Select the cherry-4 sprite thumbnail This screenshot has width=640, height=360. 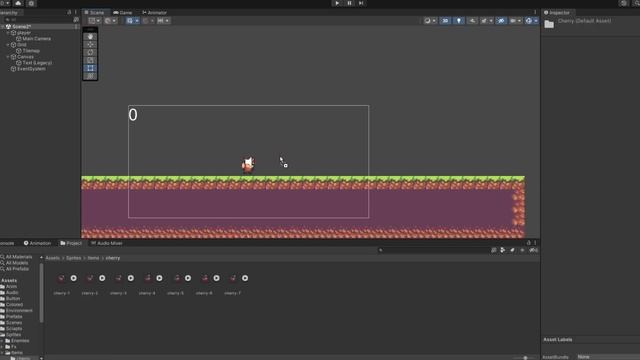pos(147,278)
